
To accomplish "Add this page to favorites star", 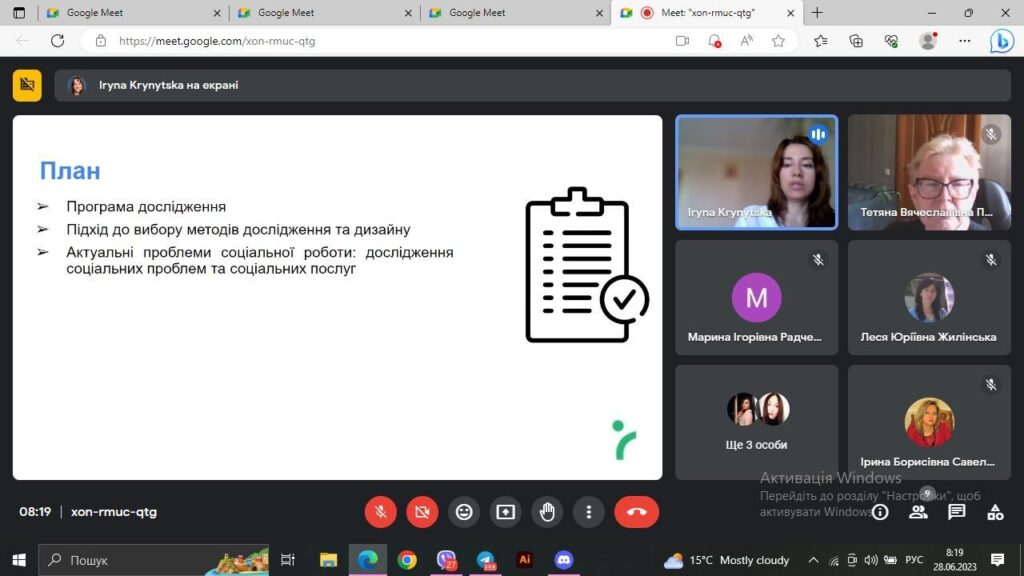I will tap(778, 41).
